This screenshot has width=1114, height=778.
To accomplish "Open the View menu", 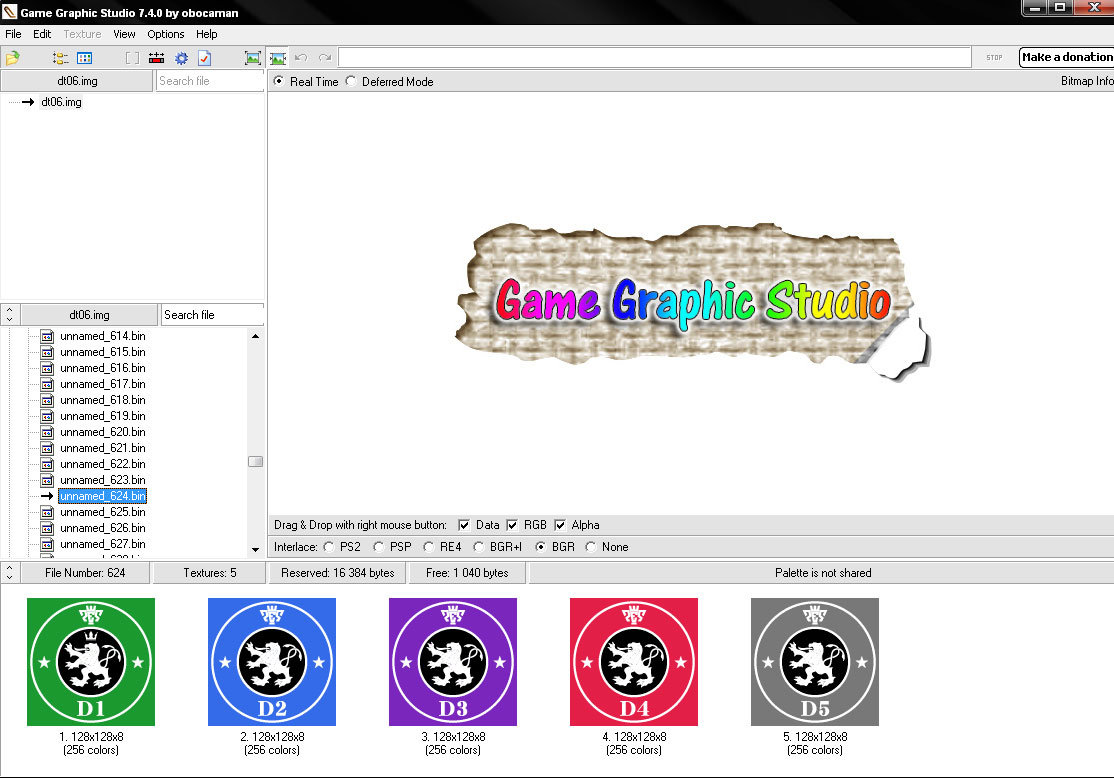I will [124, 34].
